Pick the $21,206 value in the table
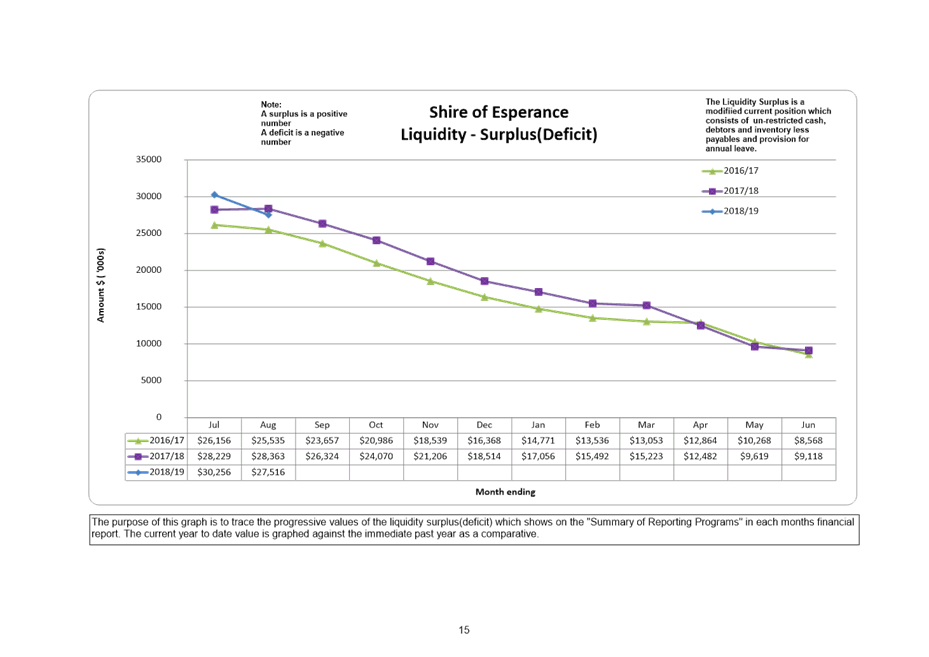 click(430, 457)
